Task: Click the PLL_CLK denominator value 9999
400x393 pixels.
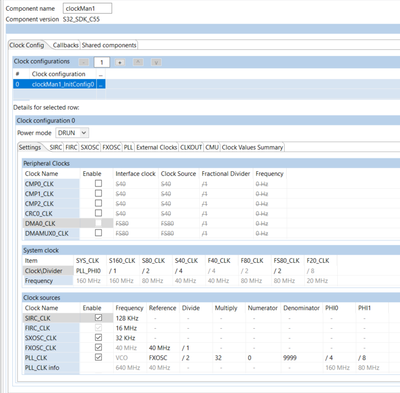Action: [x=290, y=358]
